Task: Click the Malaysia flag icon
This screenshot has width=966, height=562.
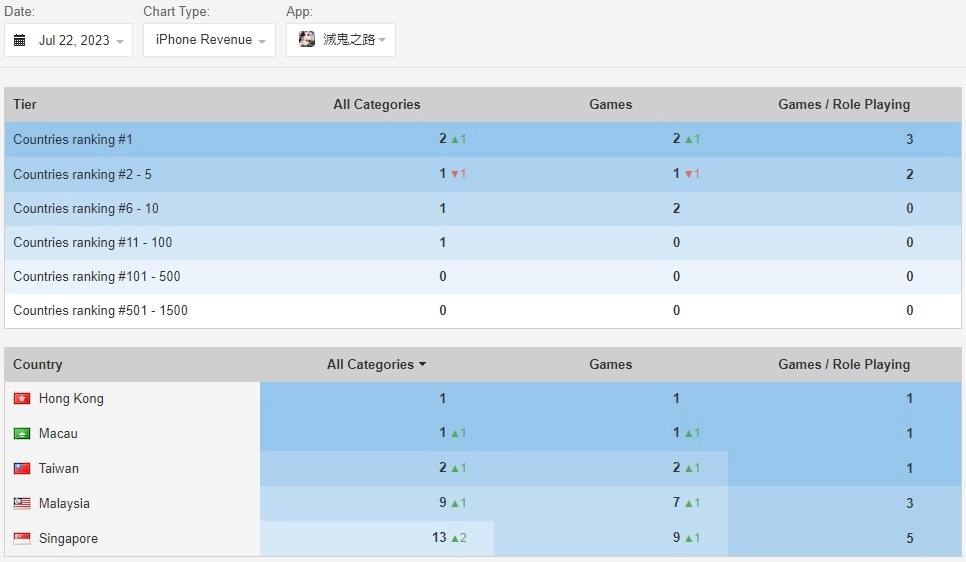Action: tap(22, 504)
